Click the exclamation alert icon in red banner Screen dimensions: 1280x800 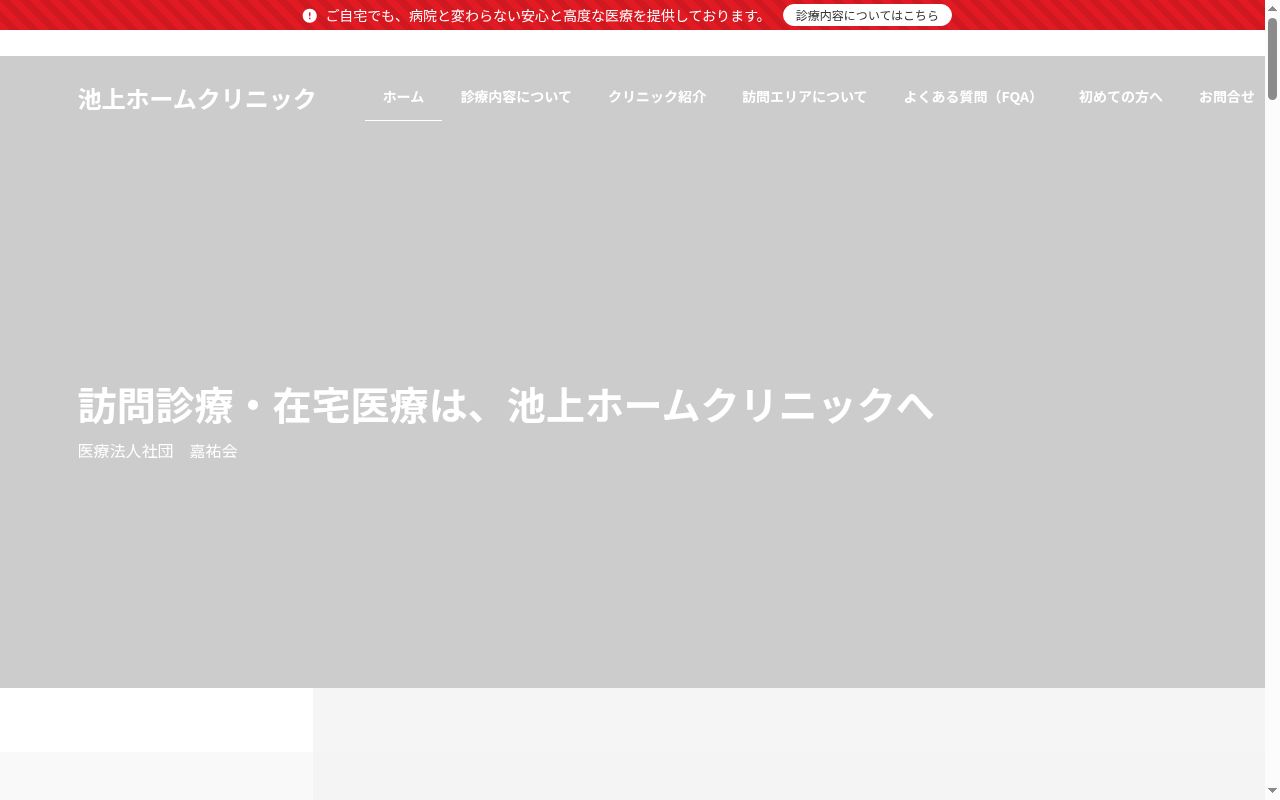pyautogui.click(x=310, y=16)
